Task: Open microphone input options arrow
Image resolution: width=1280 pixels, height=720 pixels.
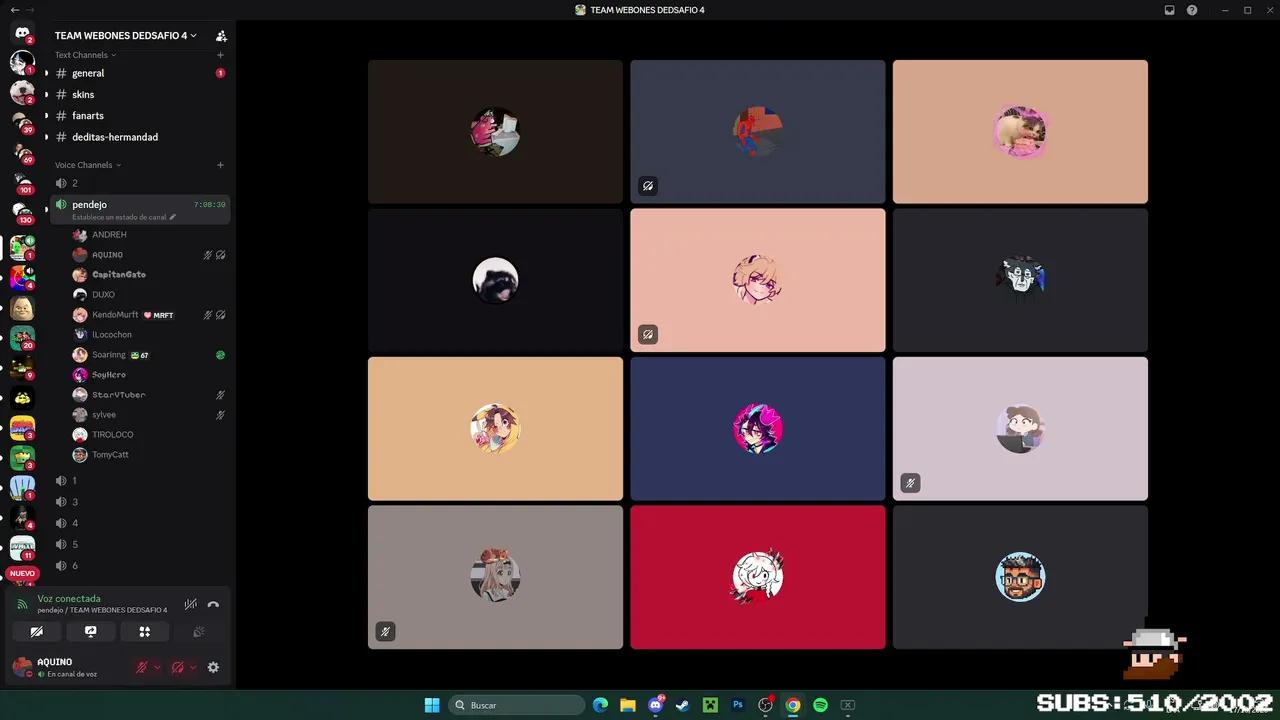Action: click(157, 667)
